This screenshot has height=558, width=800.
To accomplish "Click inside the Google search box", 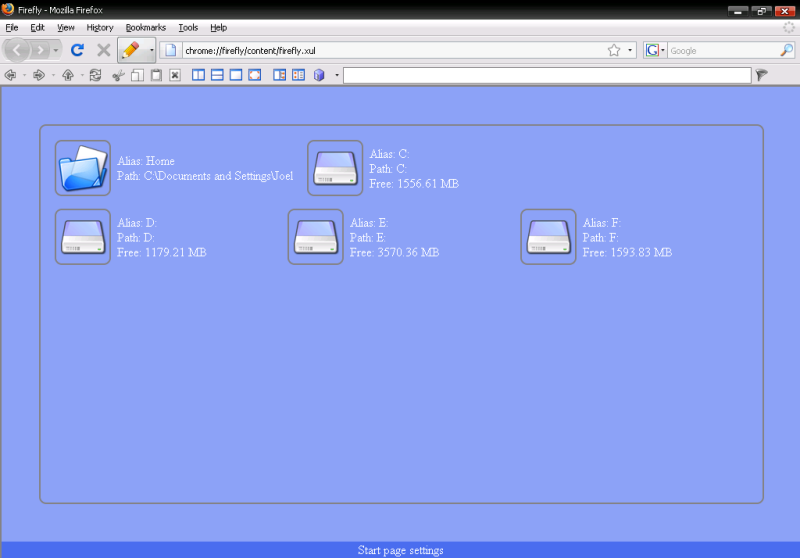I will [723, 50].
